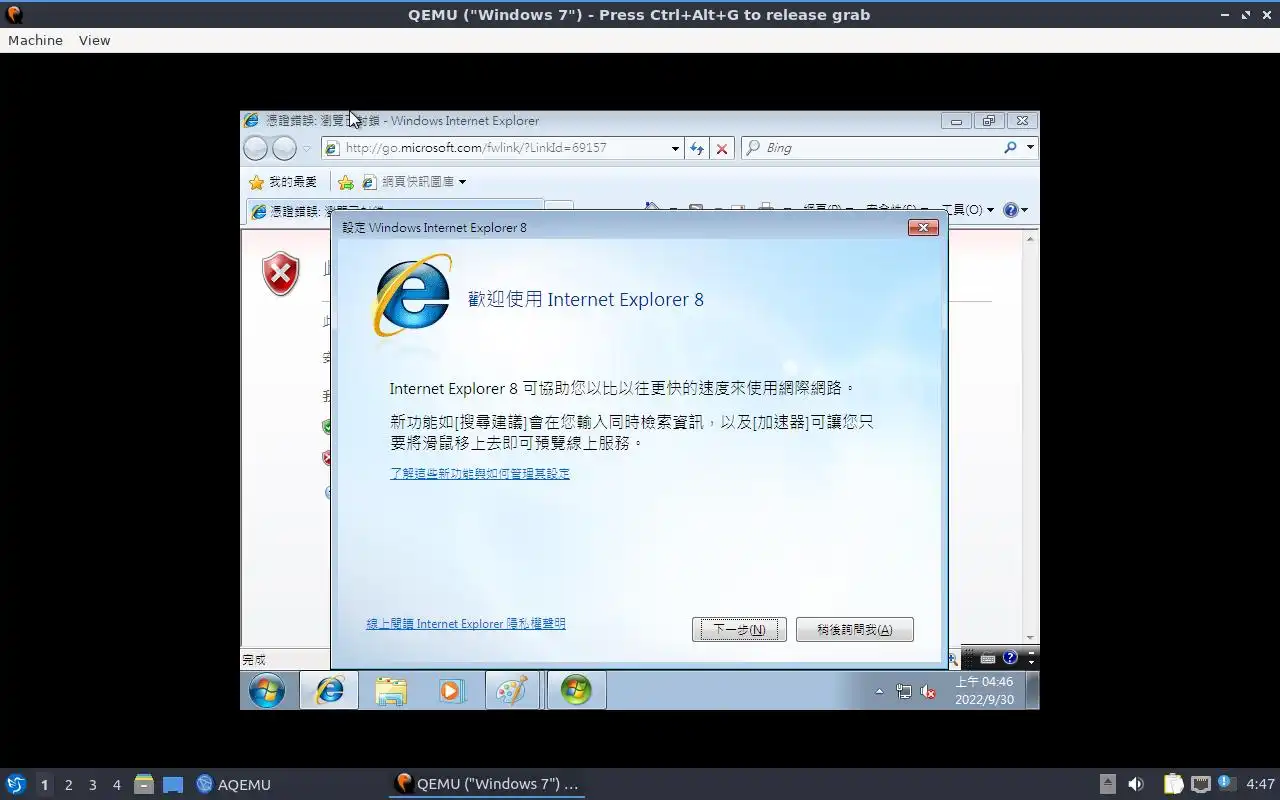
Task: Open the 線上閱讀 Internet Explorer 隱私權聲明 link
Action: click(466, 624)
